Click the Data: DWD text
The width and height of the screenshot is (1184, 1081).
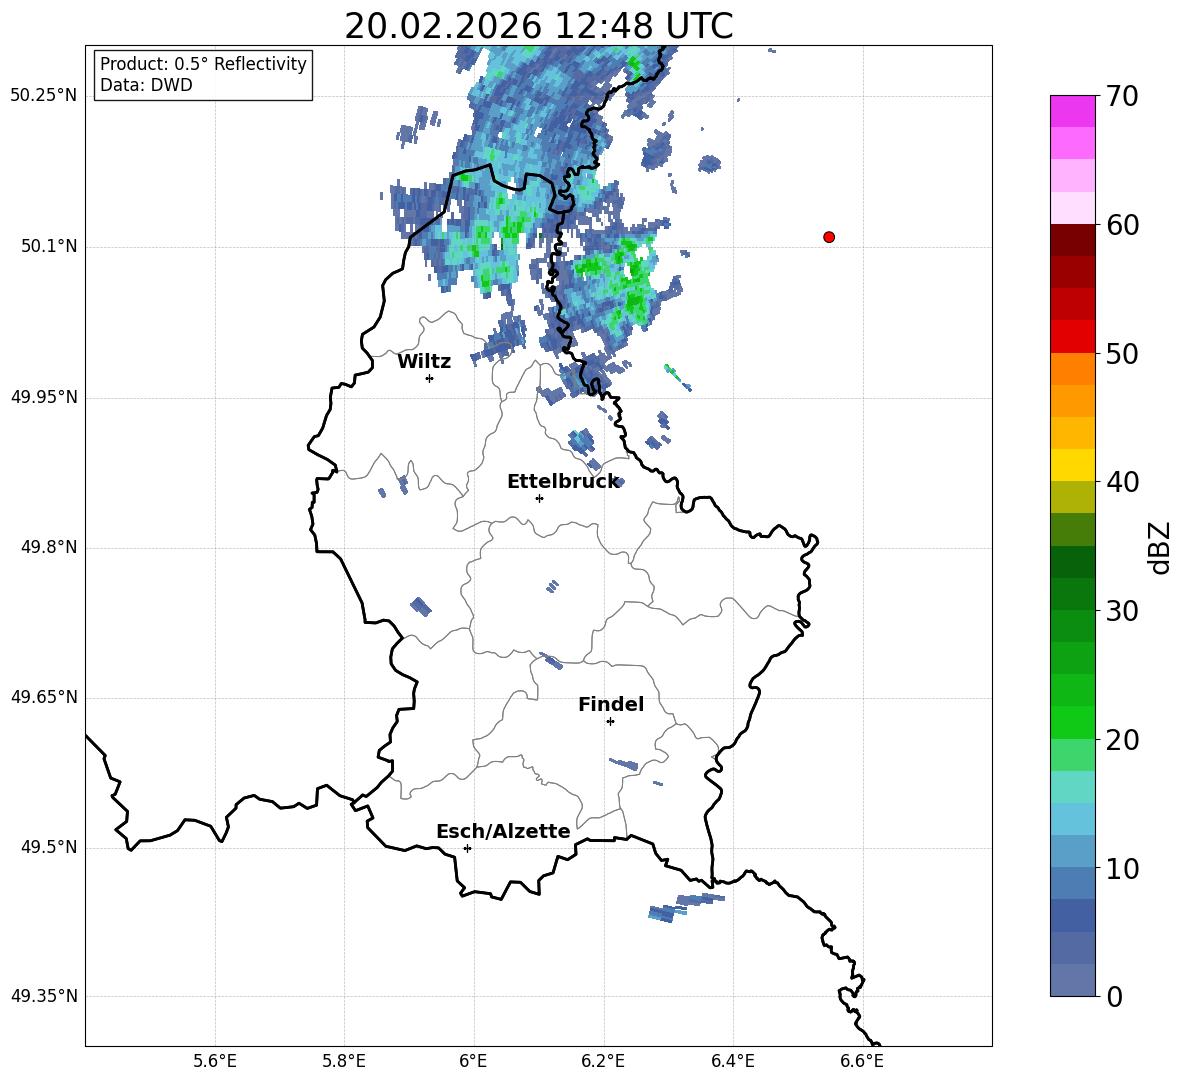tap(146, 85)
